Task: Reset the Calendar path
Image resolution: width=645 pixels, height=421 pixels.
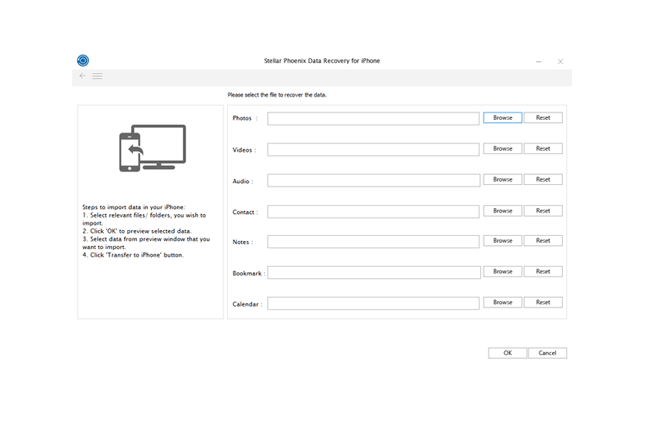Action: 543,302
